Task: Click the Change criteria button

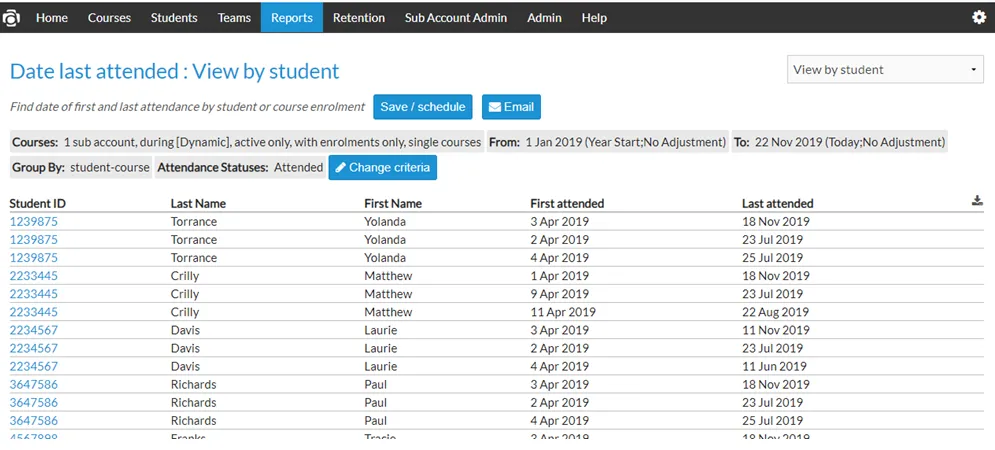Action: [383, 168]
